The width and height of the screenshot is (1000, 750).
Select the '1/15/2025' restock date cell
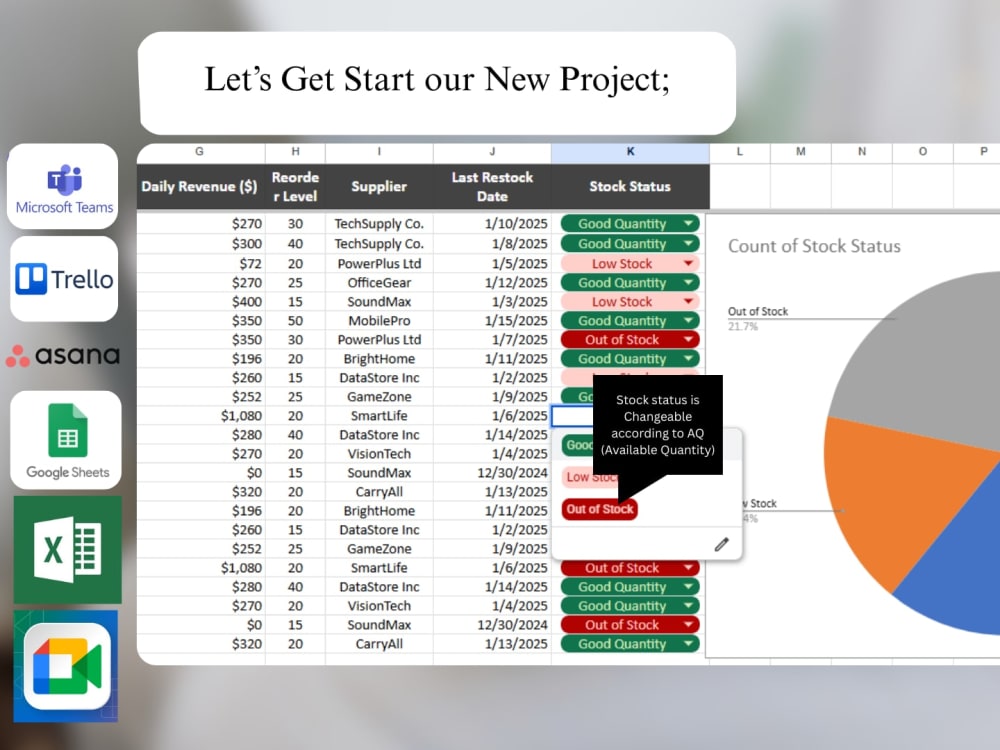[x=492, y=321]
